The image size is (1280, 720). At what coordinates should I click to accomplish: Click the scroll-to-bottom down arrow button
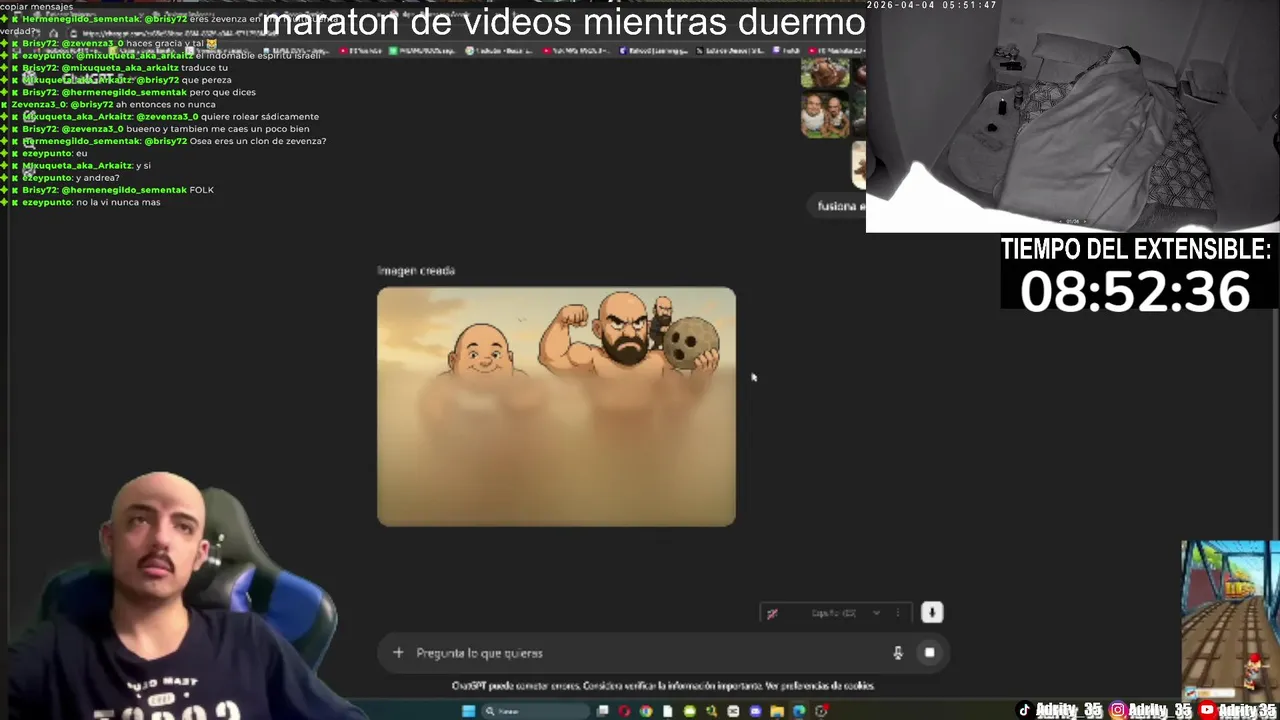[x=931, y=612]
